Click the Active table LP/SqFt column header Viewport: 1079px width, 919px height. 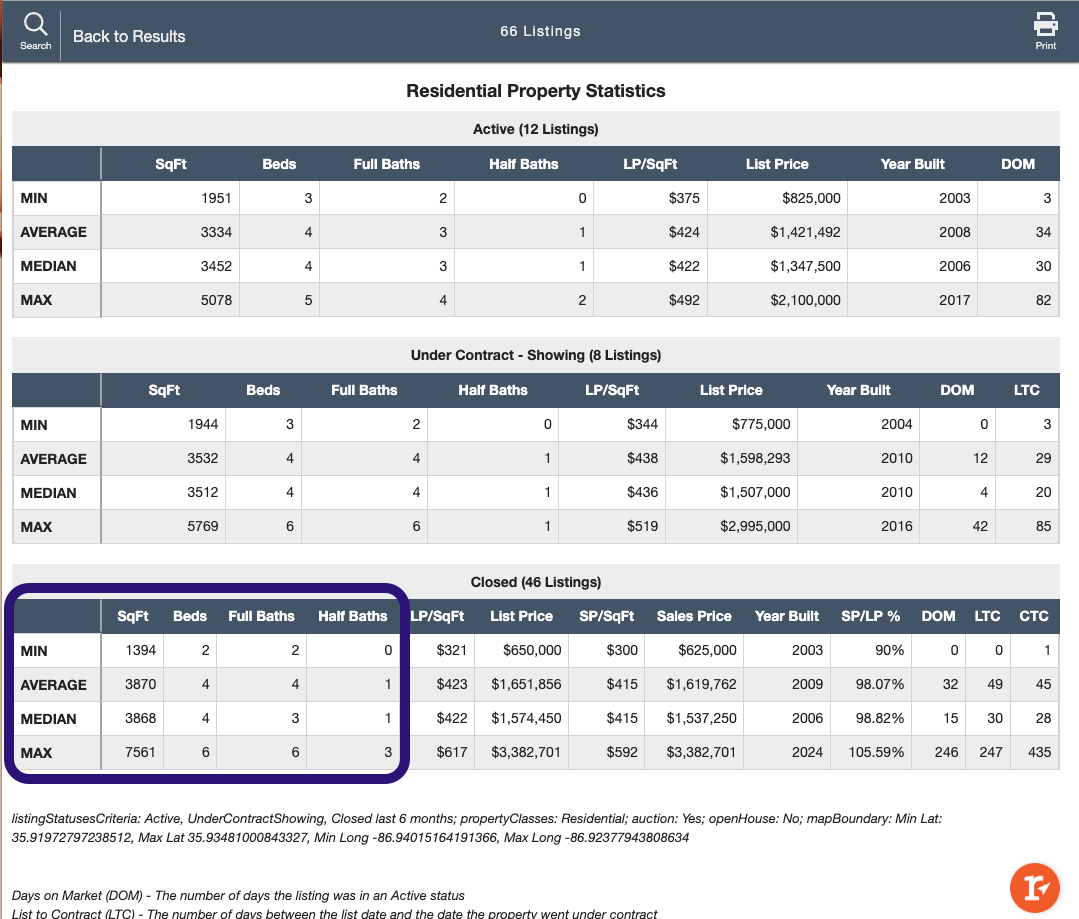click(x=650, y=164)
